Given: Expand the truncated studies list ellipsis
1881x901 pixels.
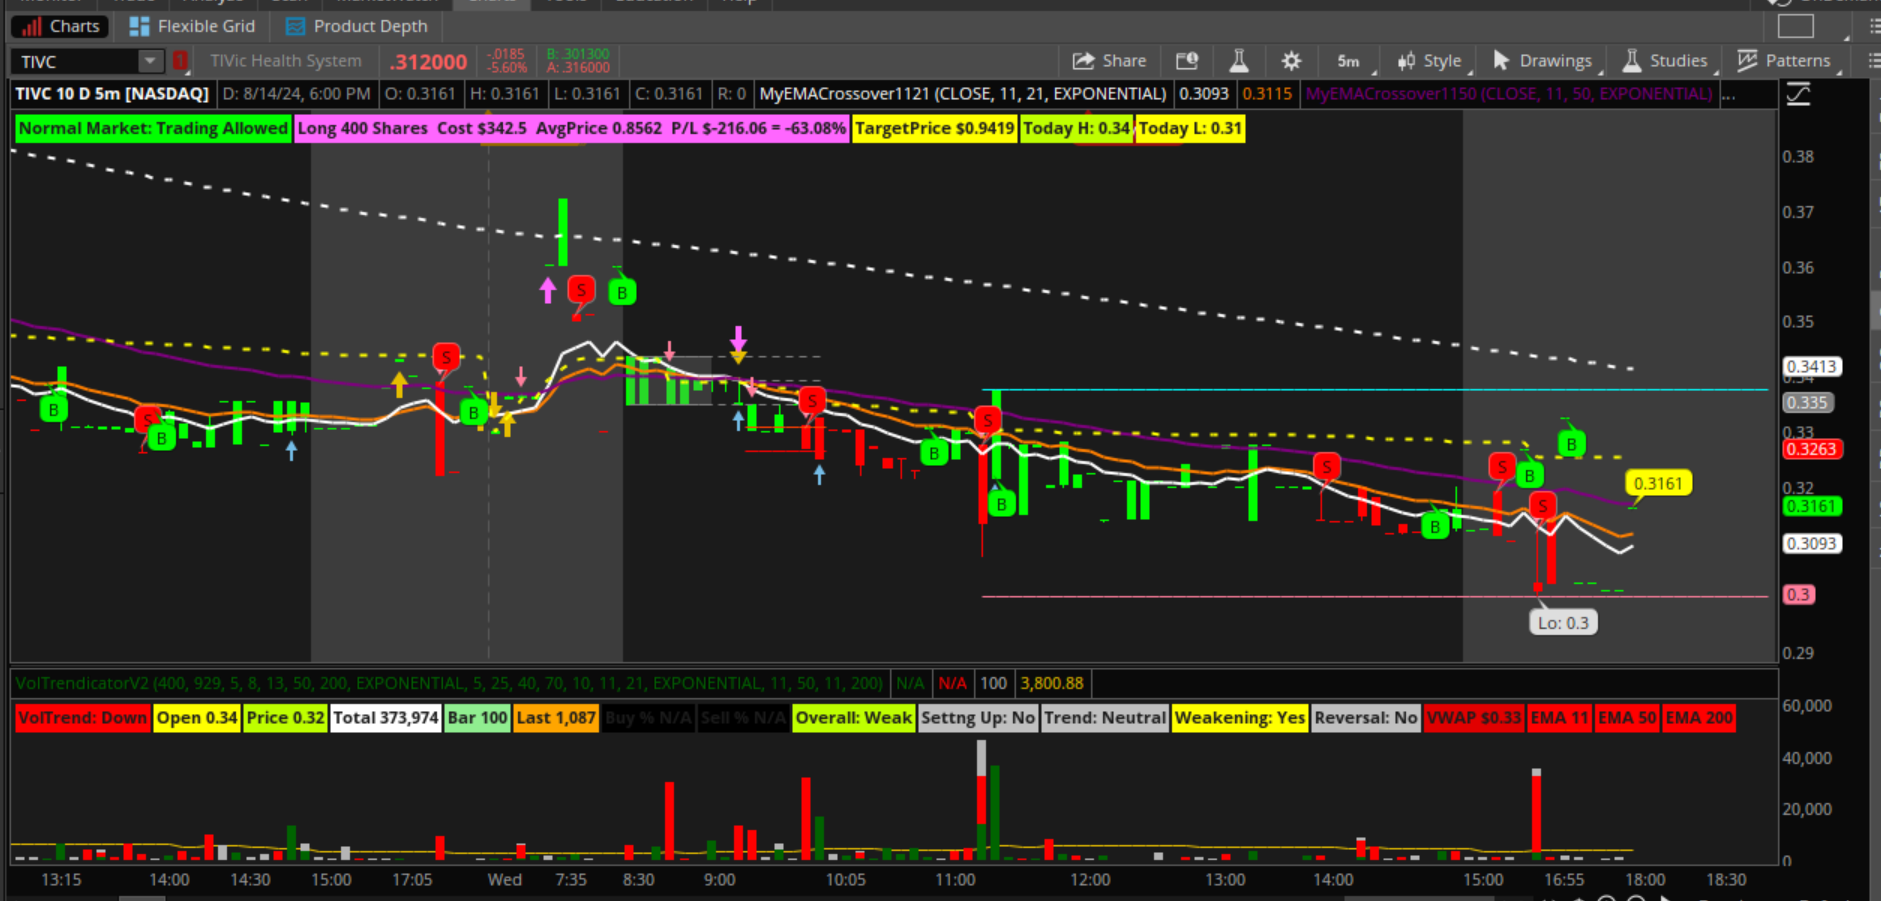Looking at the screenshot, I should (1728, 94).
